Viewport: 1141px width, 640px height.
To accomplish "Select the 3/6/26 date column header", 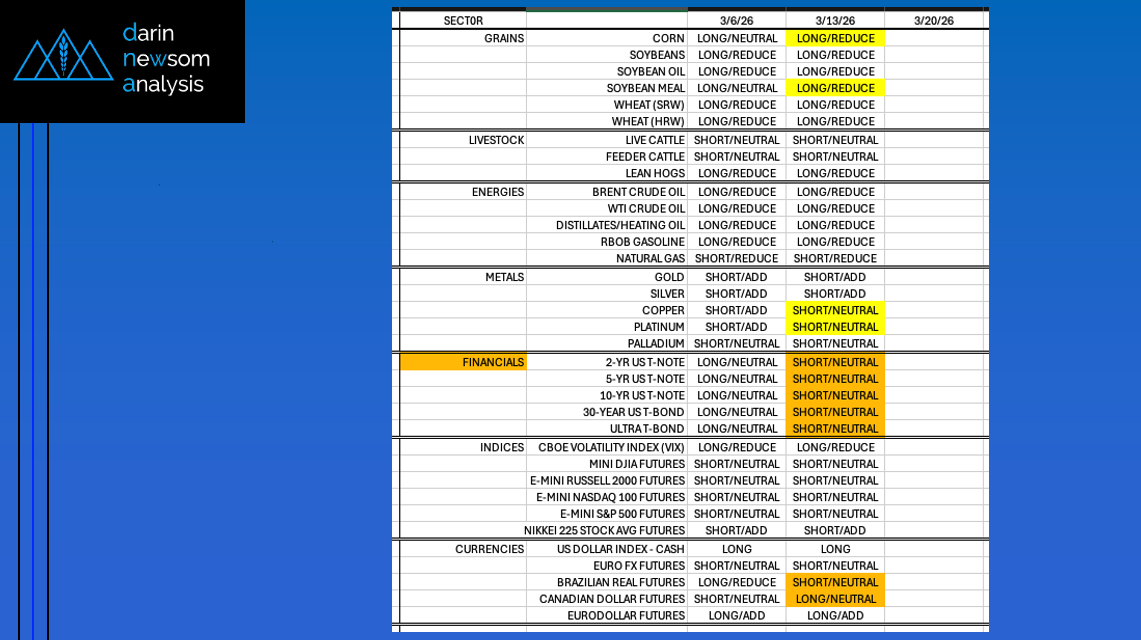I will pos(736,21).
